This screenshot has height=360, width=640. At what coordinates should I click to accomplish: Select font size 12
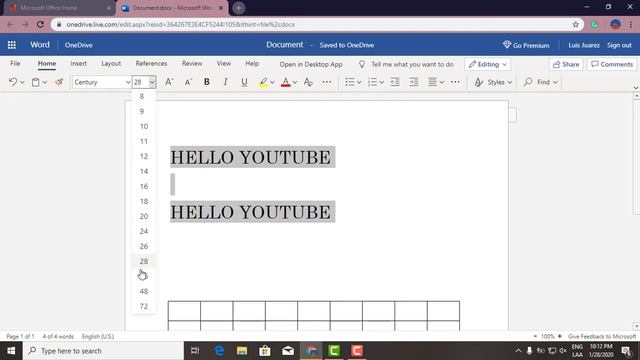(x=143, y=156)
